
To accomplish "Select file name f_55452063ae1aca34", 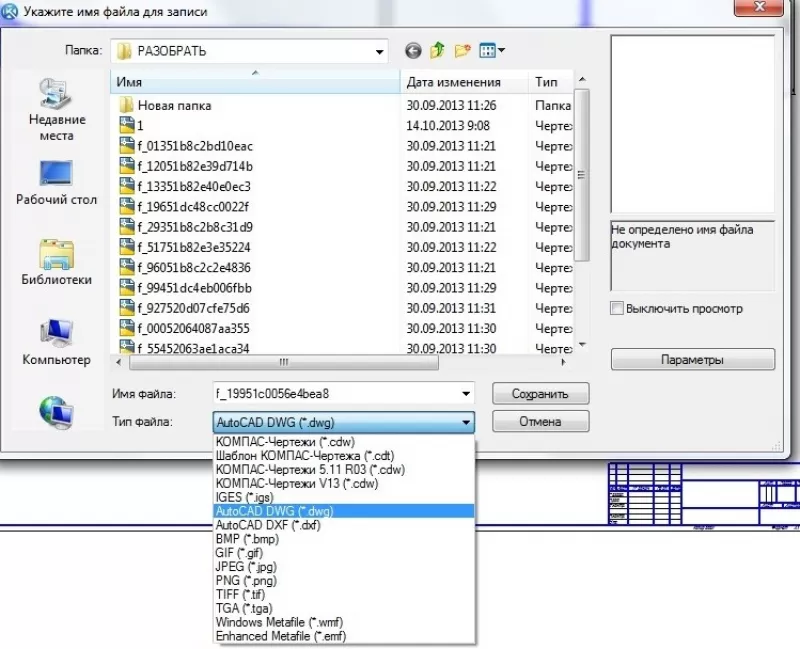I will point(193,348).
